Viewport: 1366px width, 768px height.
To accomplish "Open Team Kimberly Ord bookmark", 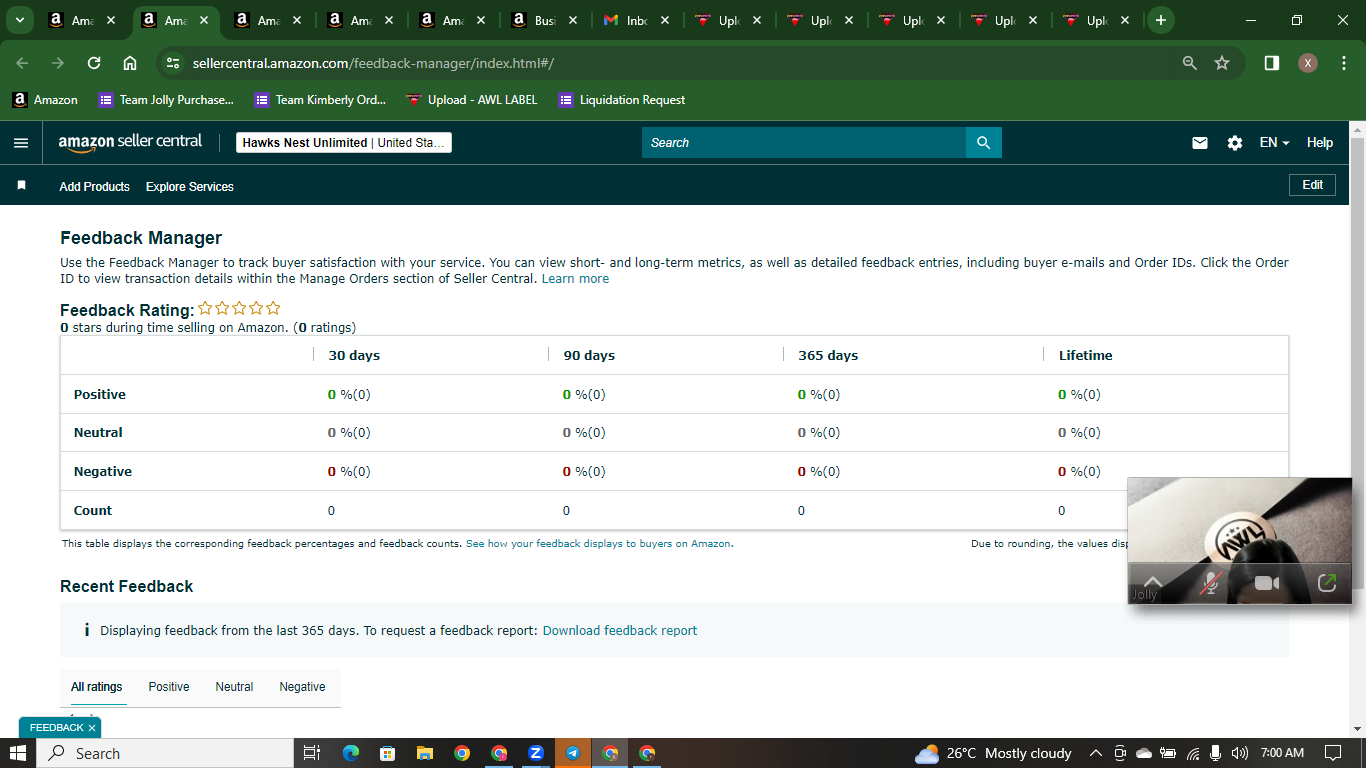I will click(x=321, y=100).
